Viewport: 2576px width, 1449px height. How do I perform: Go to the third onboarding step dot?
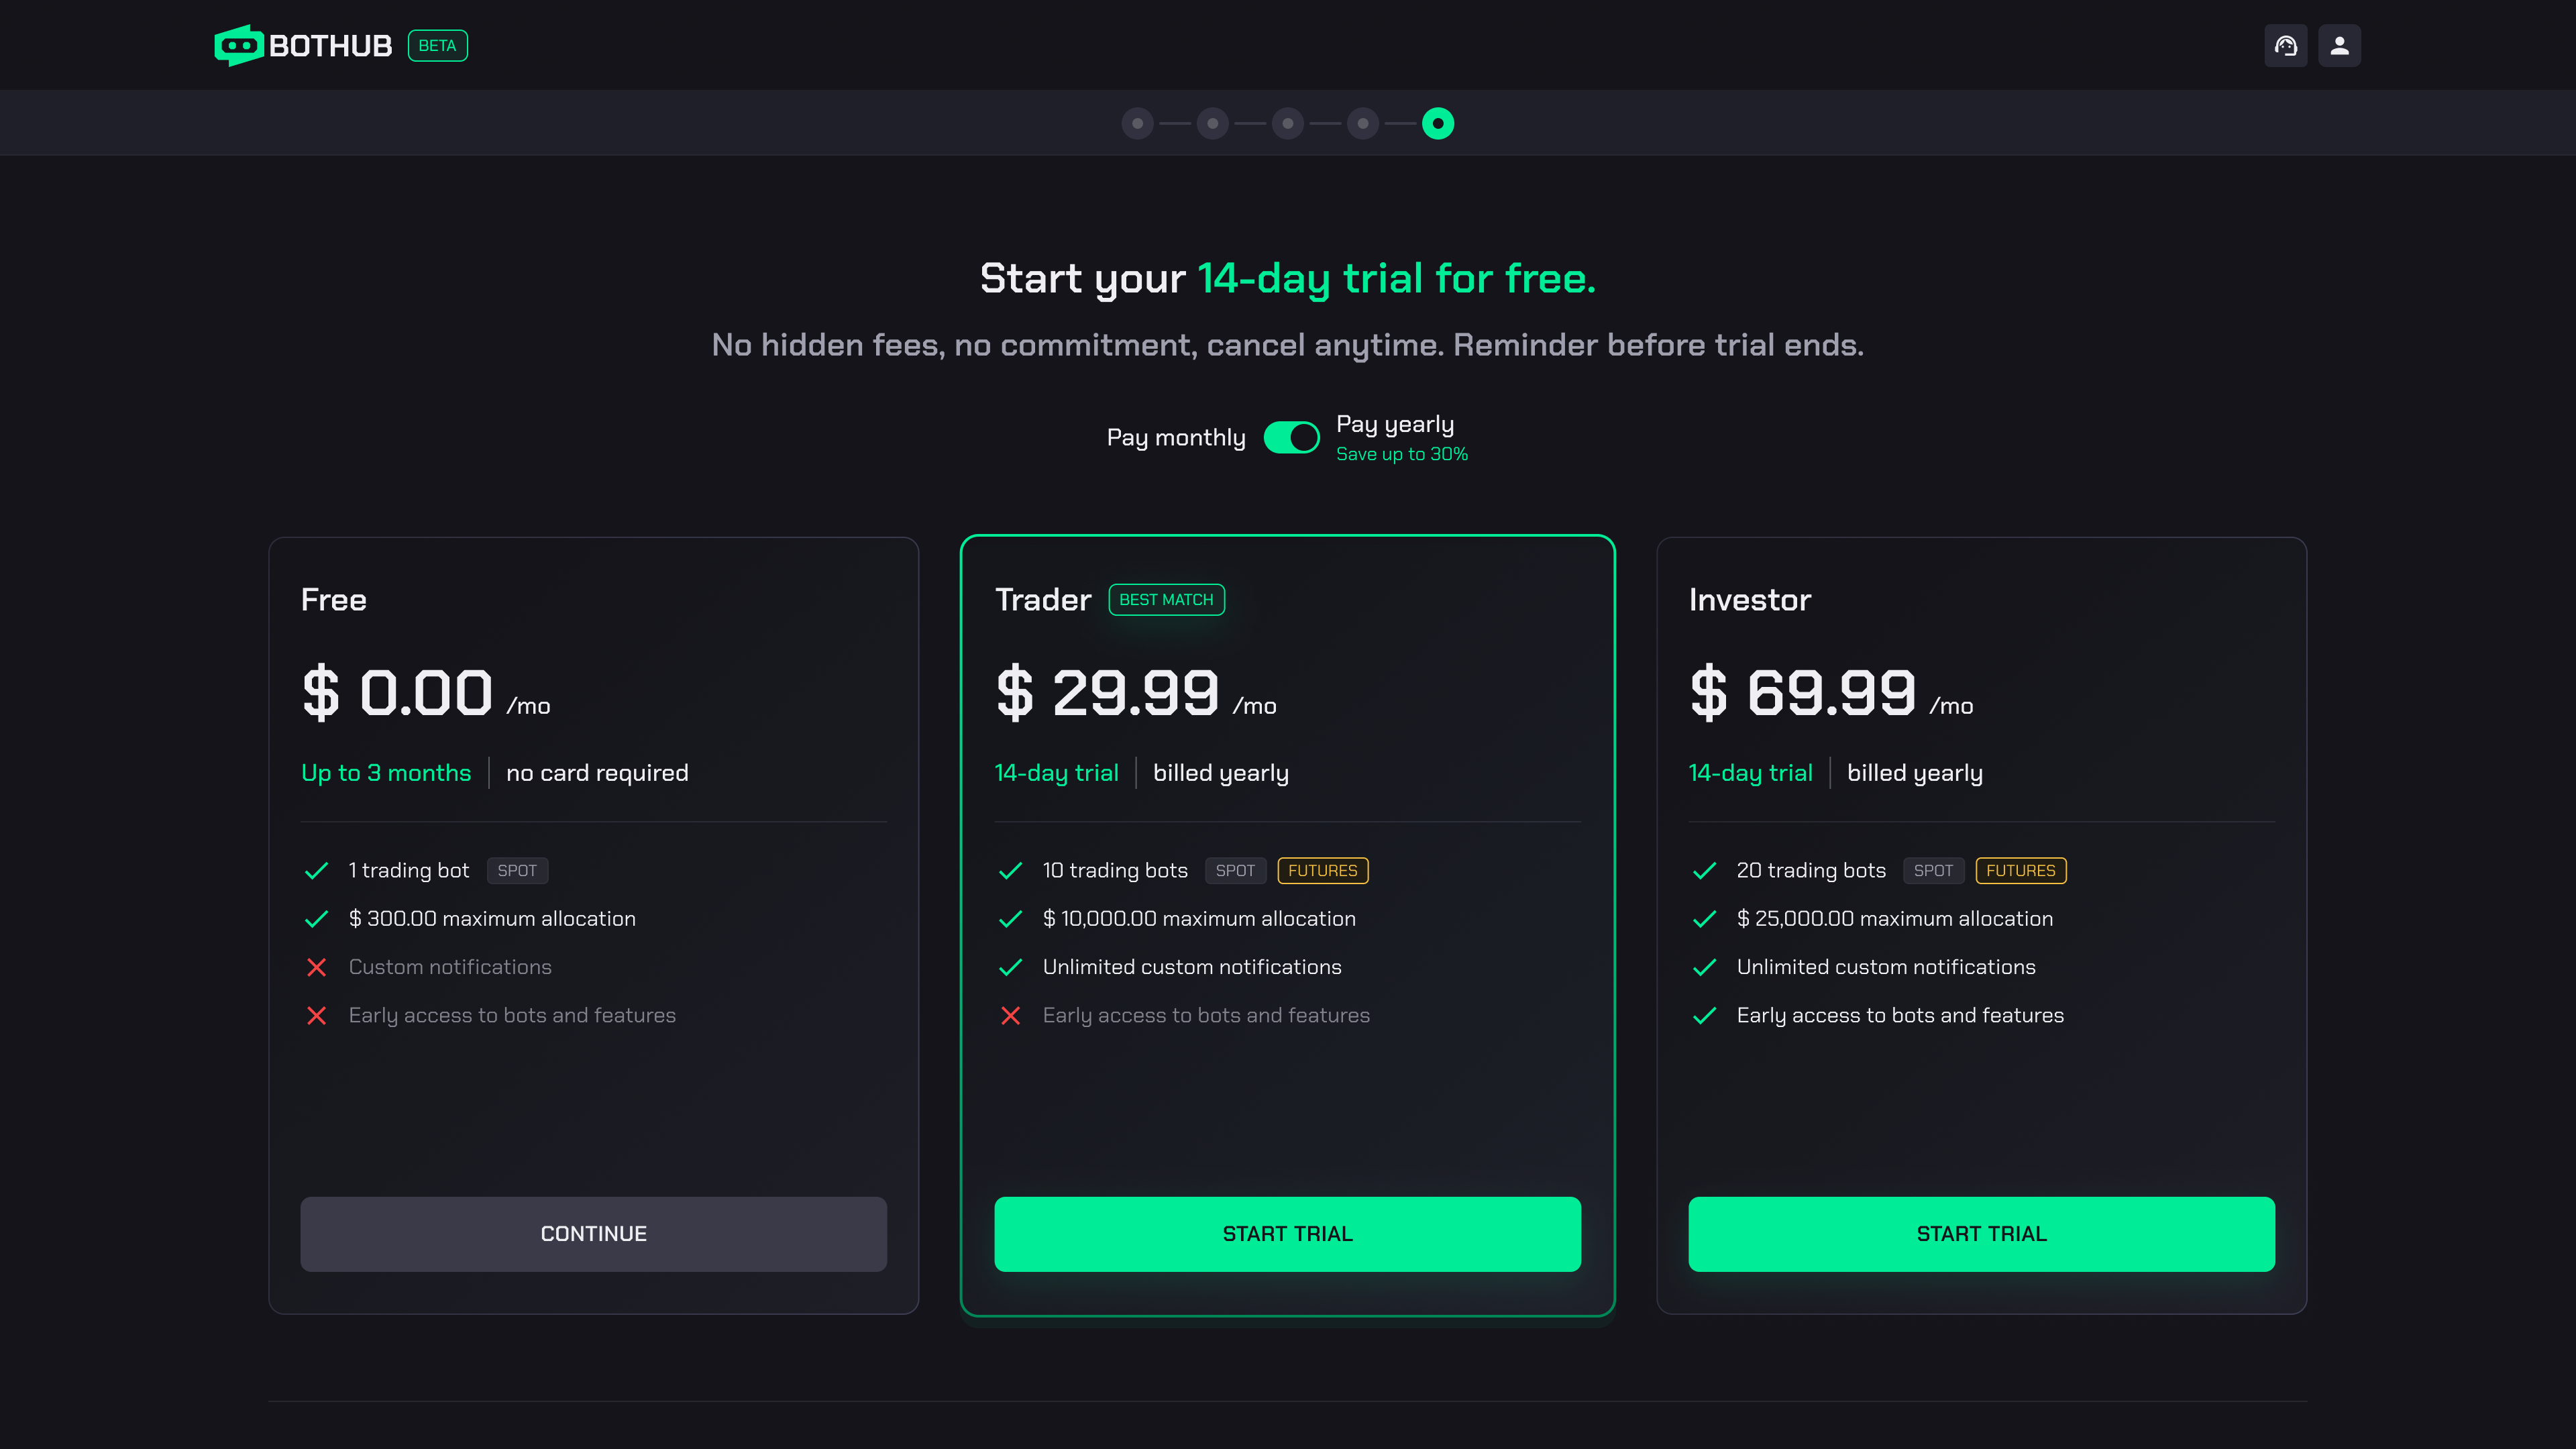(x=1288, y=124)
